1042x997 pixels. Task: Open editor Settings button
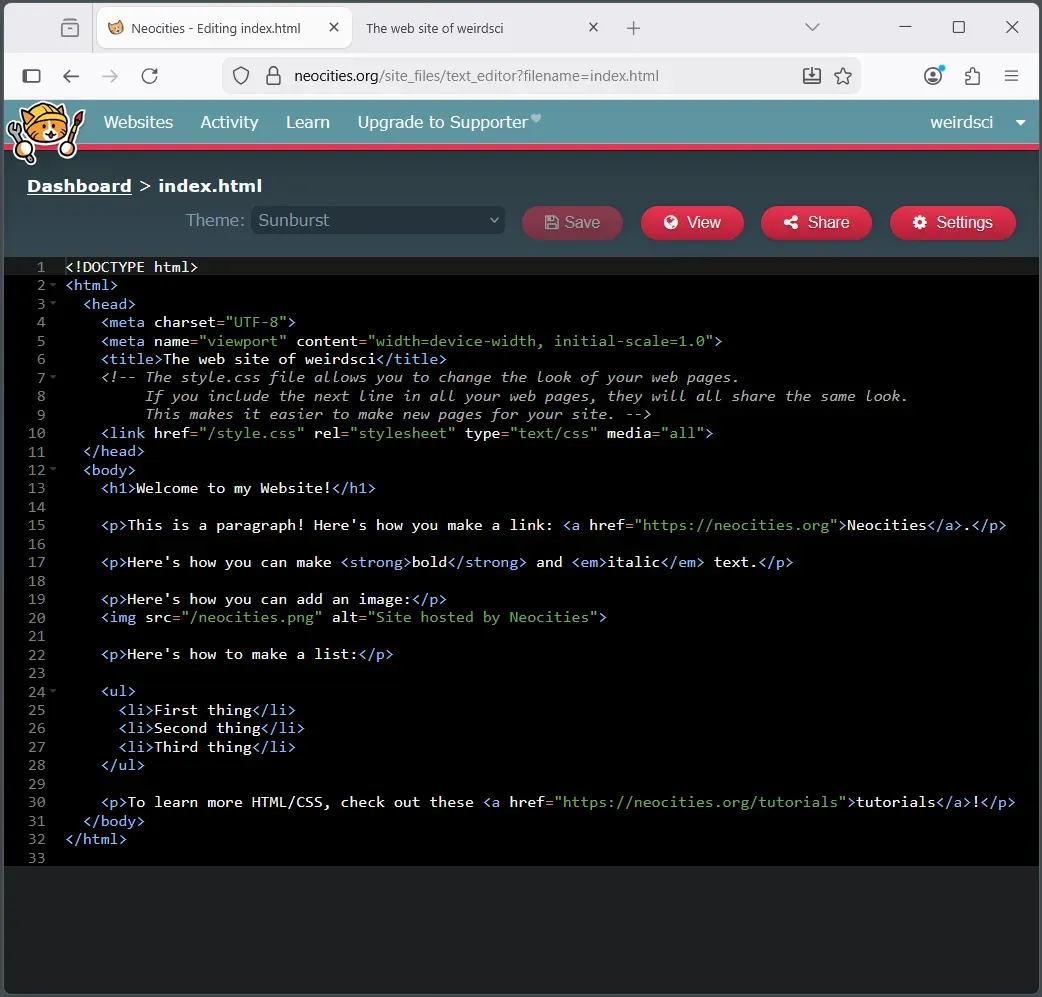click(x=952, y=222)
